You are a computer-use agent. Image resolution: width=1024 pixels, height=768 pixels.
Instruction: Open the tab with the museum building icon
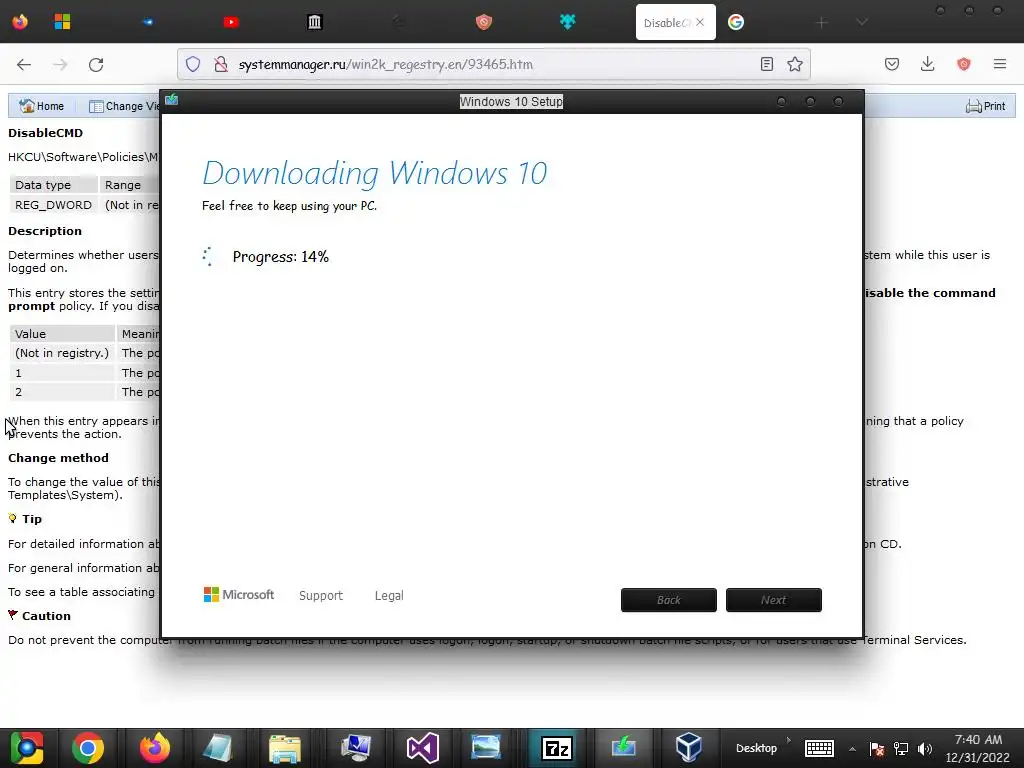pyautogui.click(x=315, y=22)
